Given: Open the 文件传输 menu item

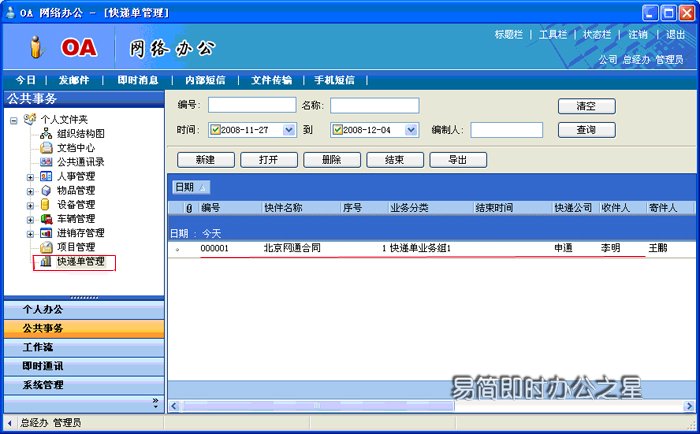Looking at the screenshot, I should tap(271, 80).
